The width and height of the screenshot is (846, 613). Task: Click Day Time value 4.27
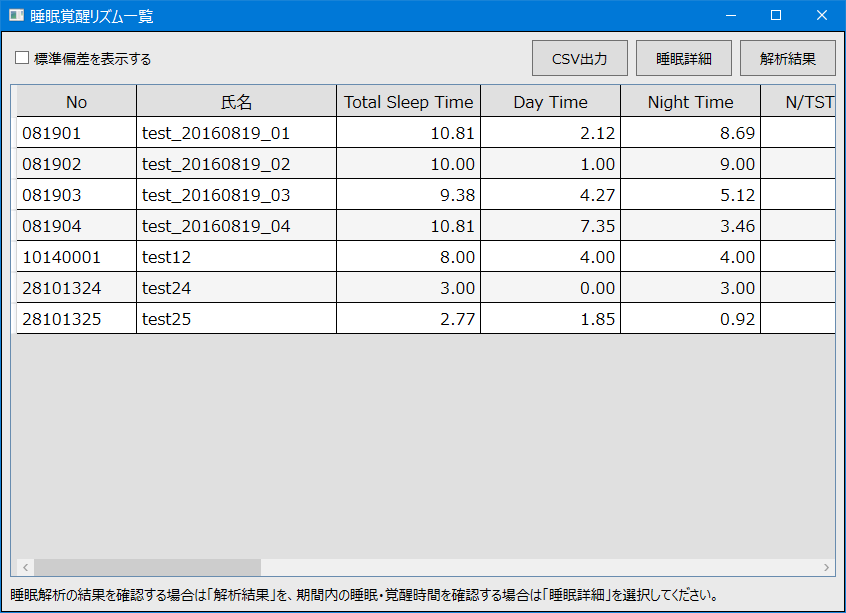pyautogui.click(x=550, y=194)
